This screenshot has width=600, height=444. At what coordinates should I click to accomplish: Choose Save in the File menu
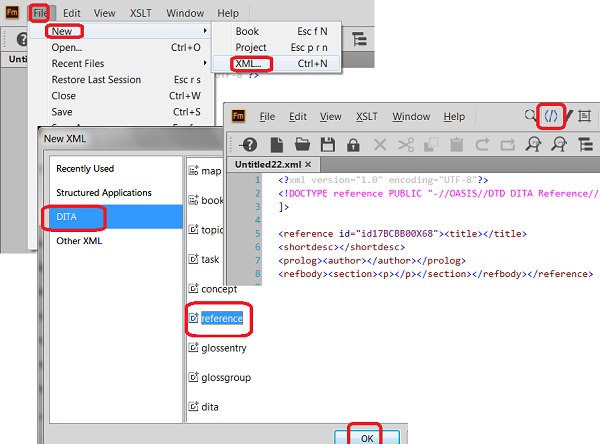[x=120, y=111]
